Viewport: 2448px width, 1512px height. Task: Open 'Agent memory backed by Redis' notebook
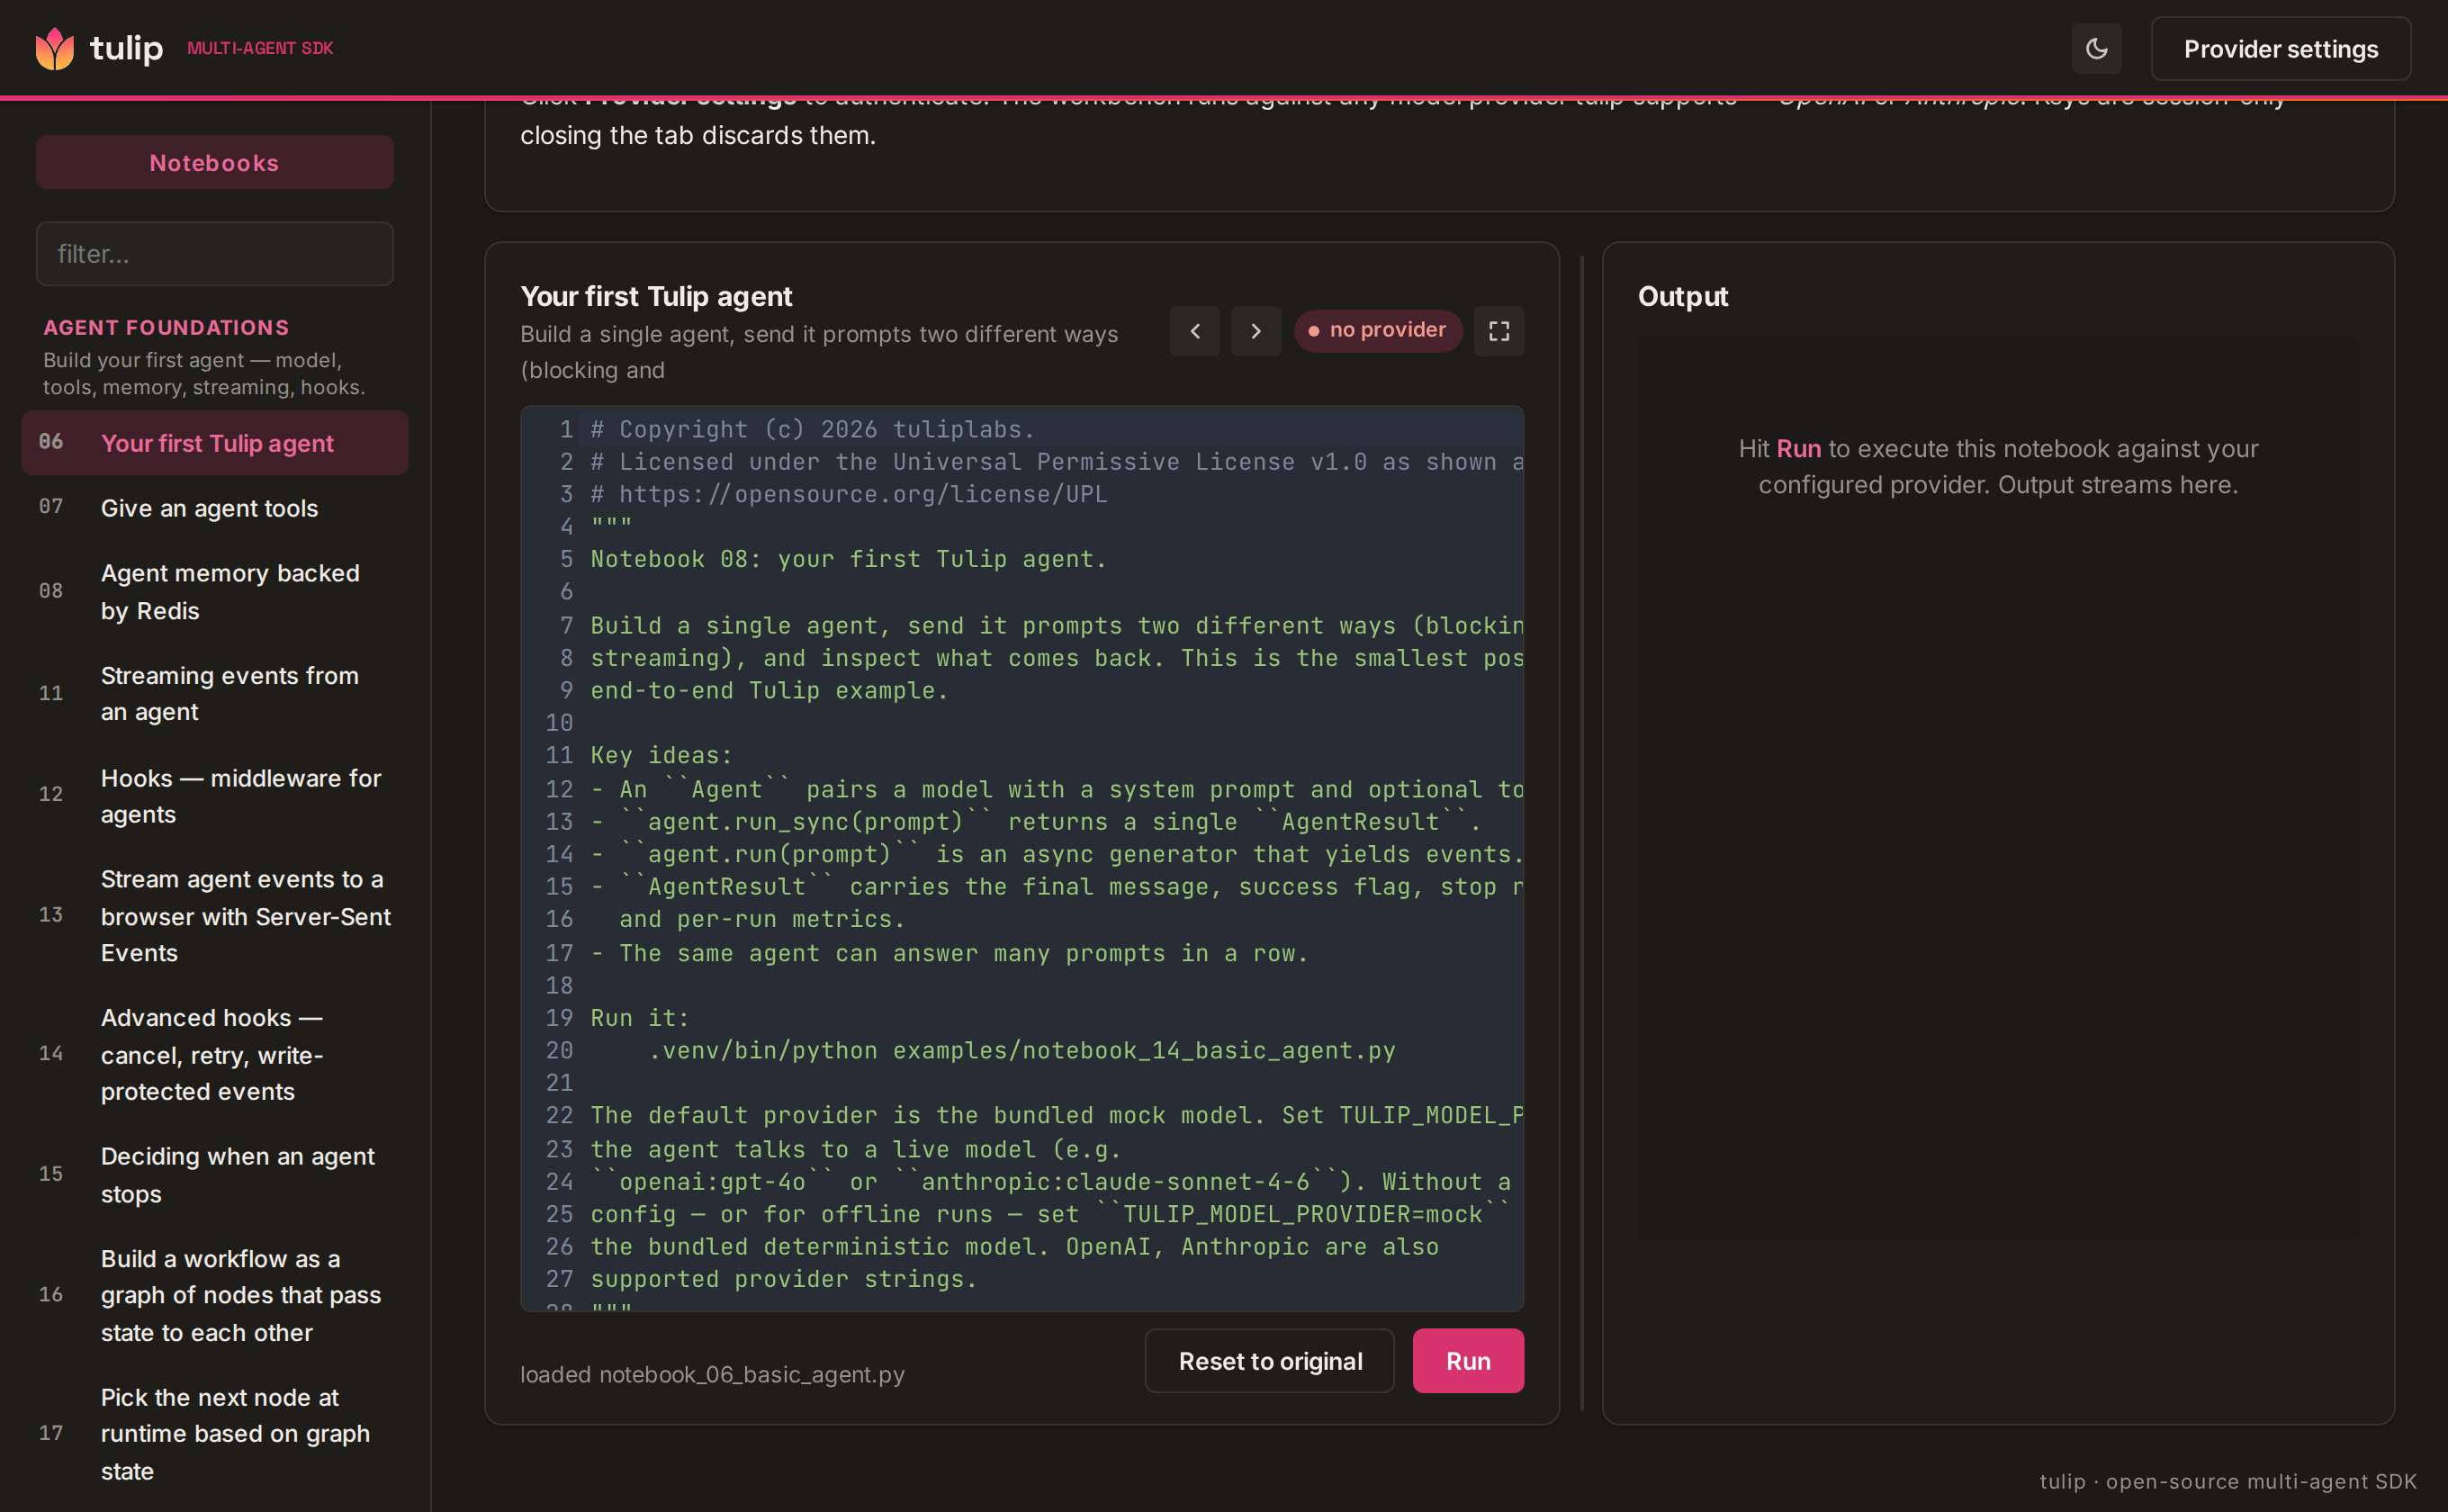[x=214, y=591]
